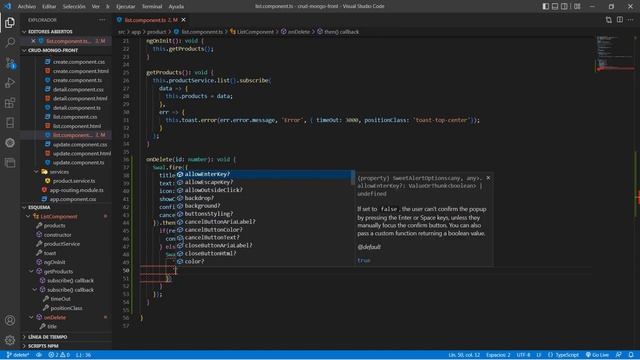Image resolution: width=640 pixels, height=360 pixels.
Task: Open the Ayuda menu
Action: click(176, 7)
